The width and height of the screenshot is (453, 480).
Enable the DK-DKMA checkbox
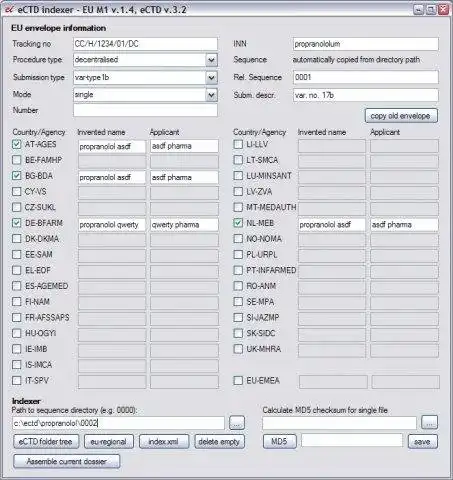(x=17, y=239)
